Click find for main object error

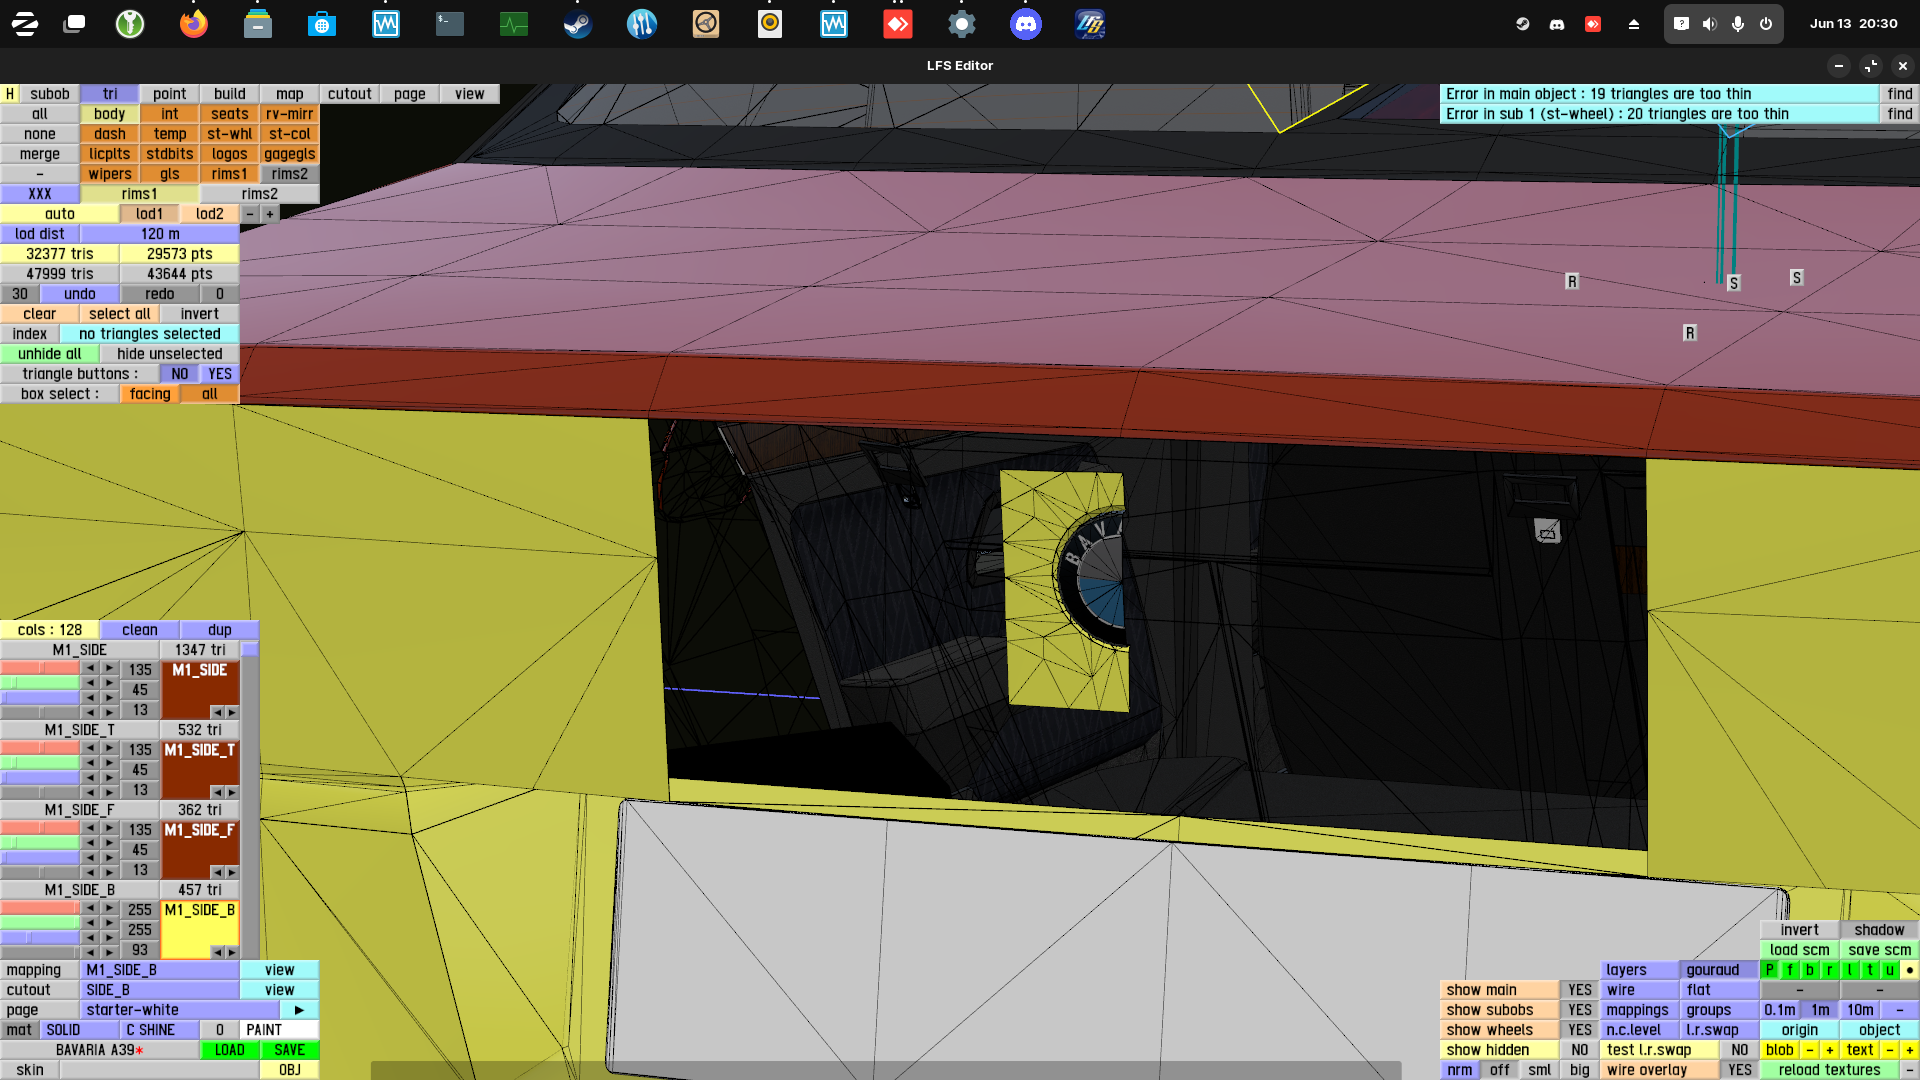[x=1899, y=94]
